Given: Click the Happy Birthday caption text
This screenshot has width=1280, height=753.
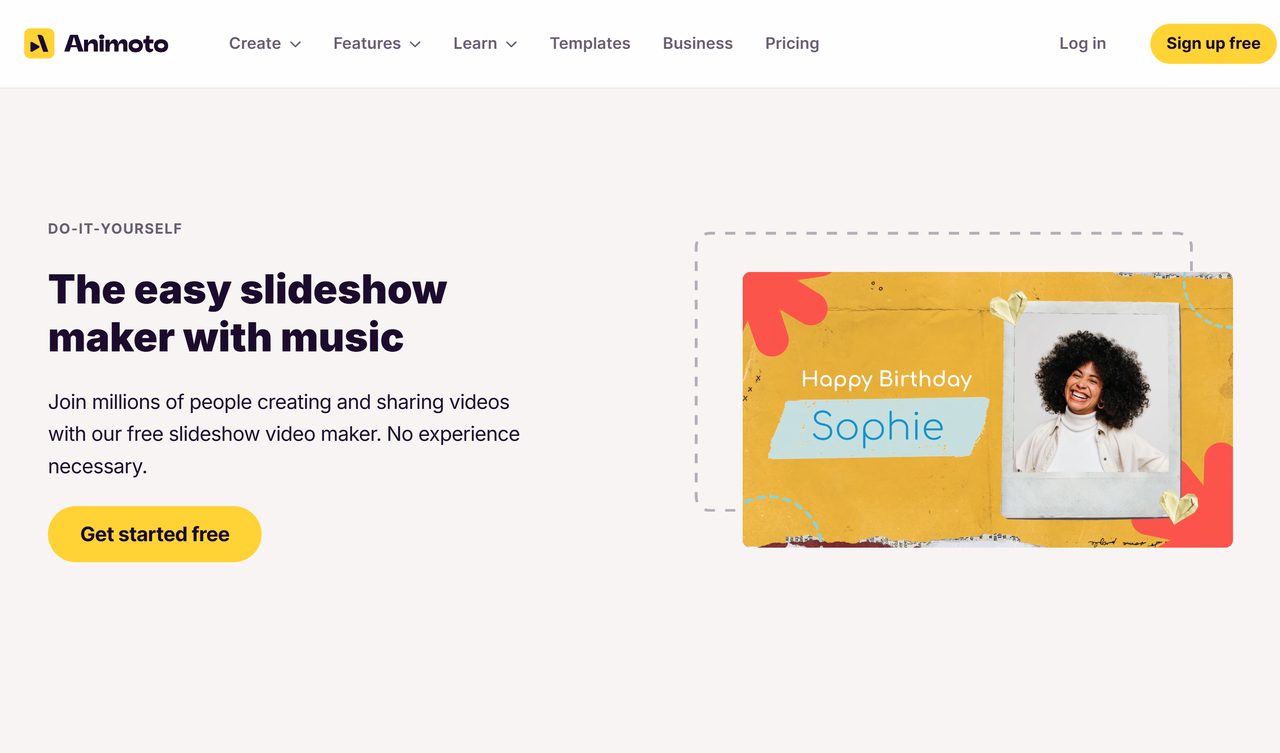Looking at the screenshot, I should [886, 379].
